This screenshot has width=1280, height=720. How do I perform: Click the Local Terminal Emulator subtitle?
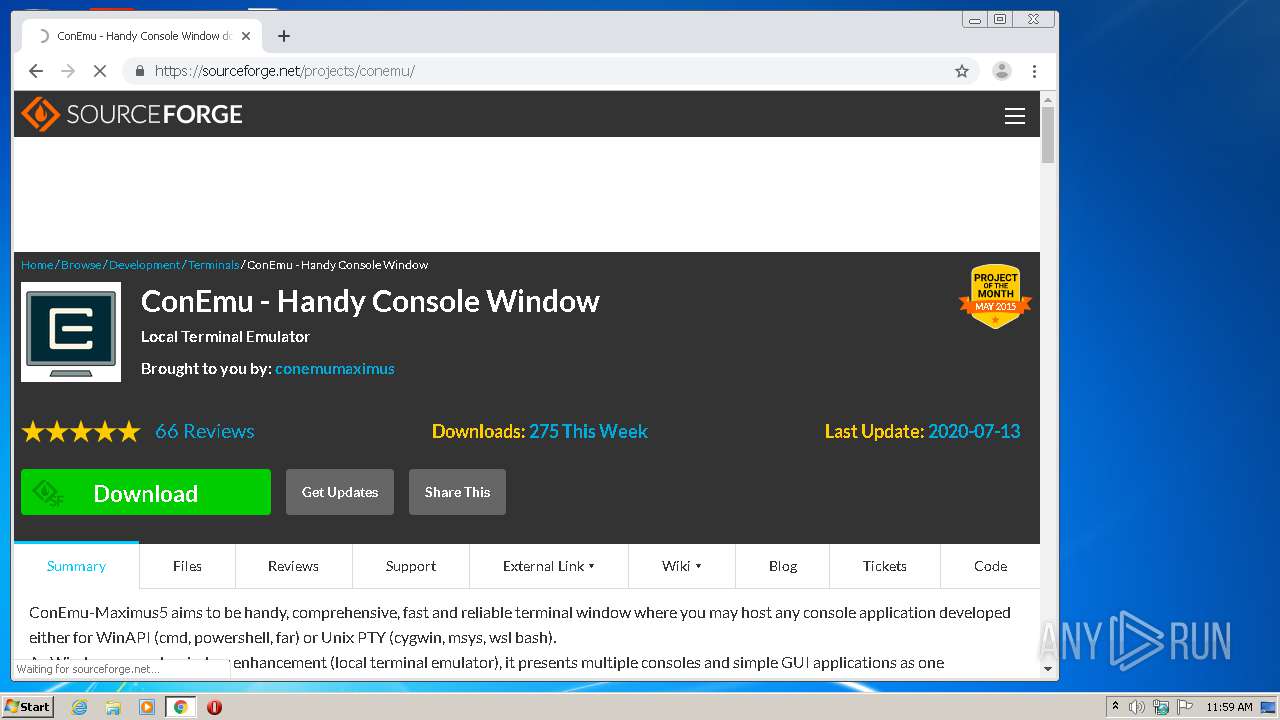[225, 337]
